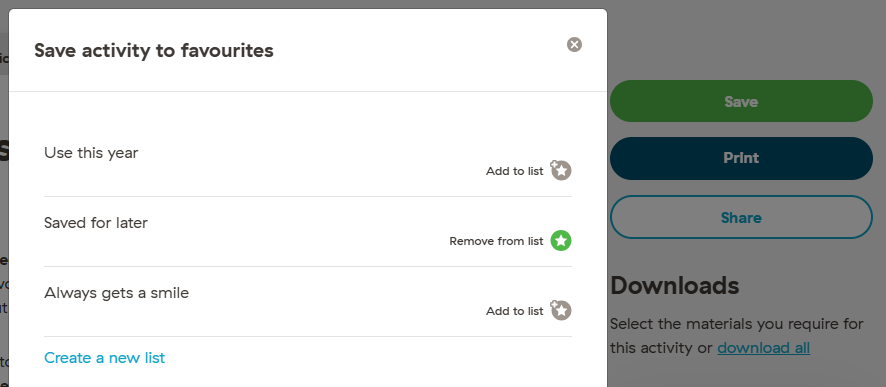Image resolution: width=886 pixels, height=387 pixels.
Task: Click the dark blue Print button
Action: [x=741, y=158]
